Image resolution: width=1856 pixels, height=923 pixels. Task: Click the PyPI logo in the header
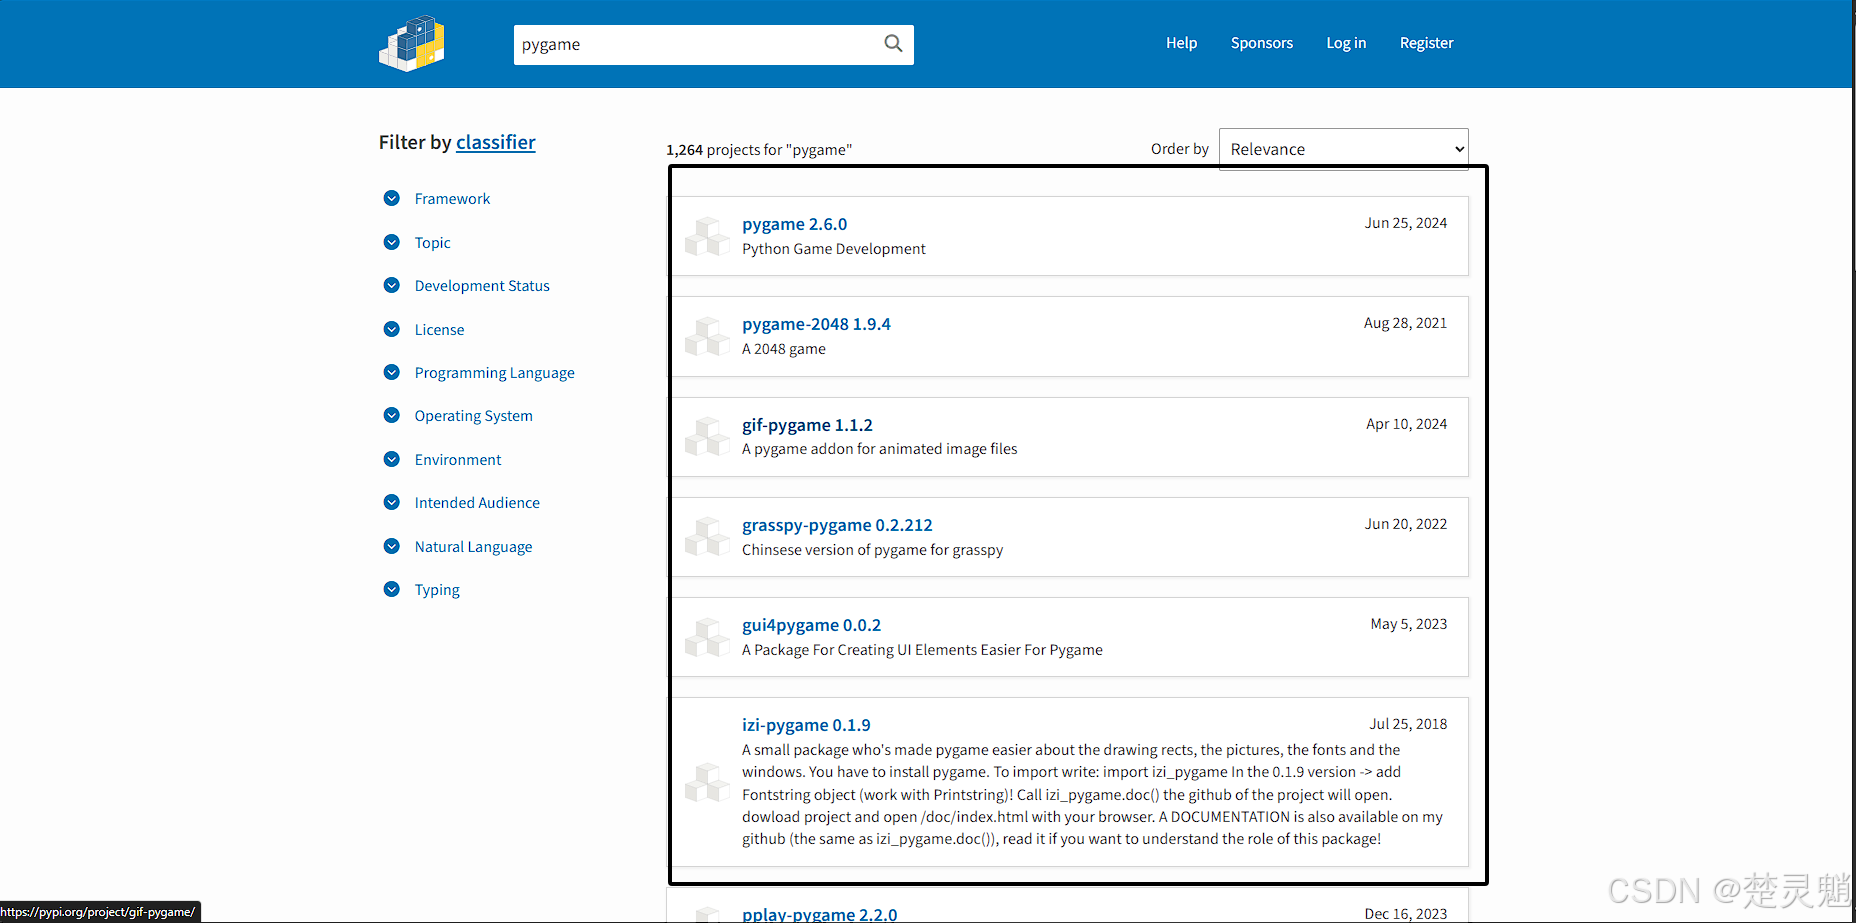point(412,43)
